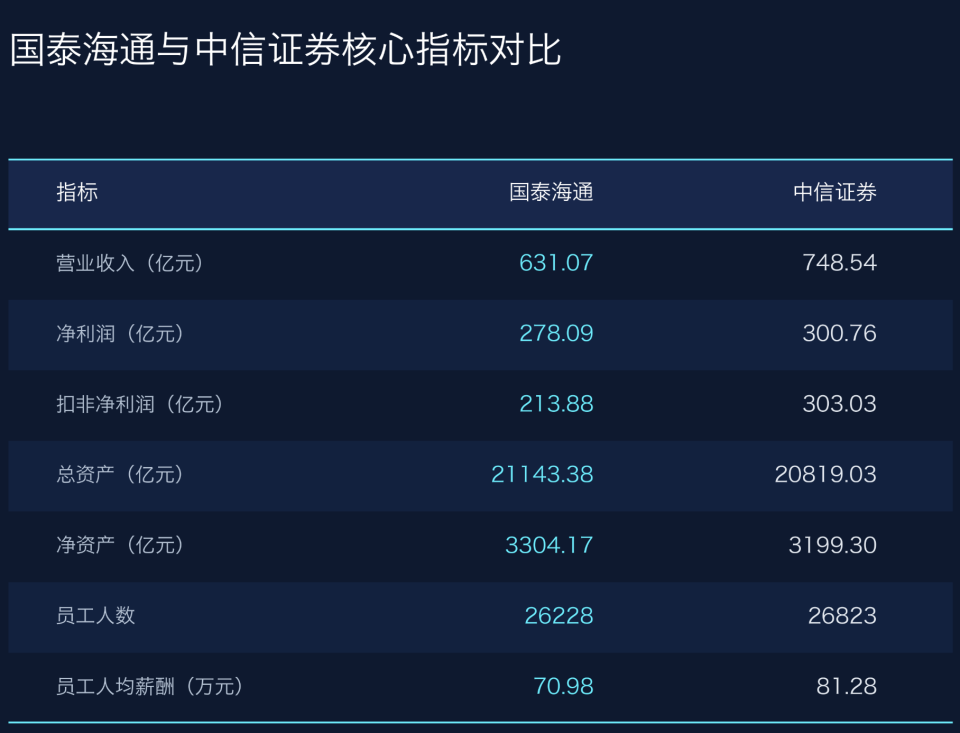Click the 员工人数 row label
The width and height of the screenshot is (960, 733).
96,616
